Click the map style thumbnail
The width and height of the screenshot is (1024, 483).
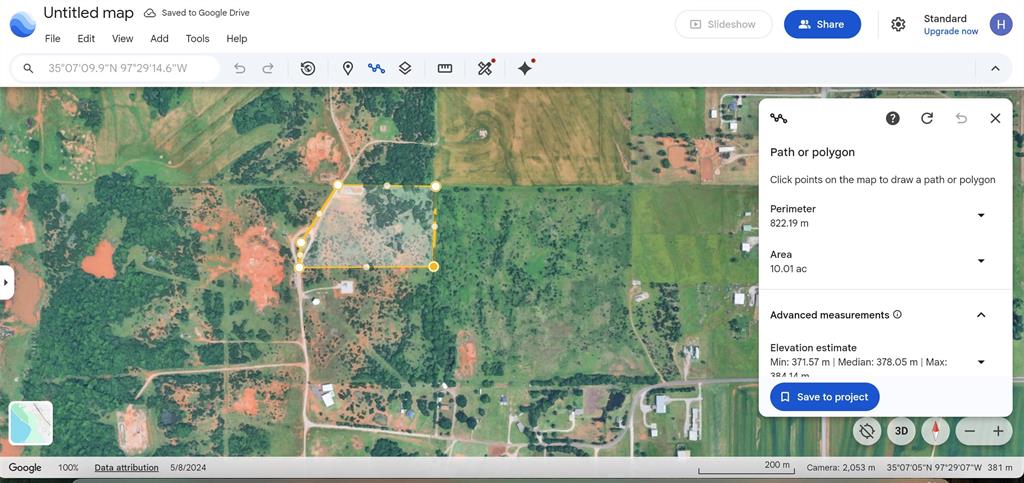click(x=31, y=423)
